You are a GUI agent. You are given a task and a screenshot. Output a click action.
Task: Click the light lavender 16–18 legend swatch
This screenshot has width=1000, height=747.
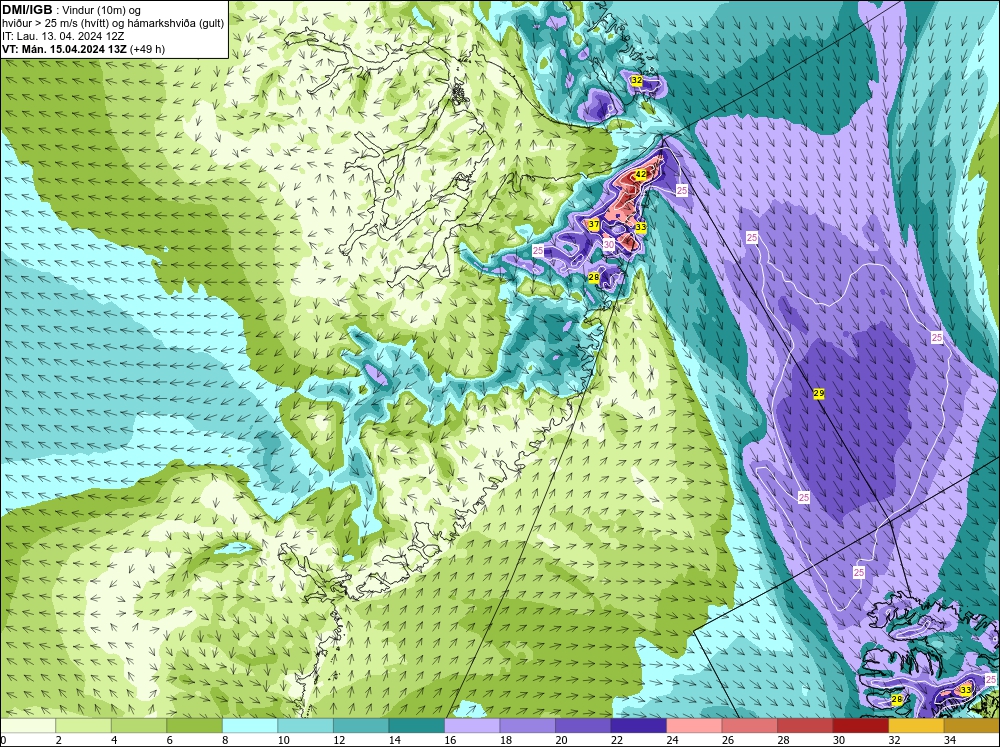[x=472, y=725]
